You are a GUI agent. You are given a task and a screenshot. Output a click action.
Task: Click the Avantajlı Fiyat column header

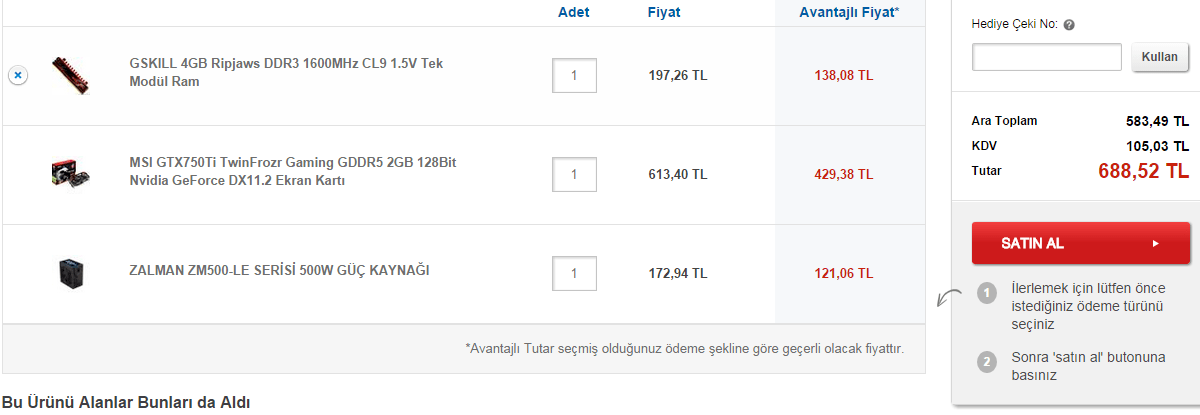click(x=849, y=13)
